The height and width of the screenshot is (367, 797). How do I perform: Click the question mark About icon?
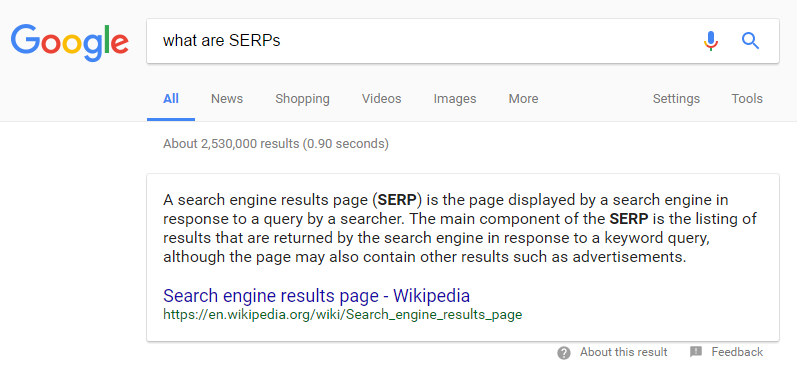pyautogui.click(x=563, y=352)
